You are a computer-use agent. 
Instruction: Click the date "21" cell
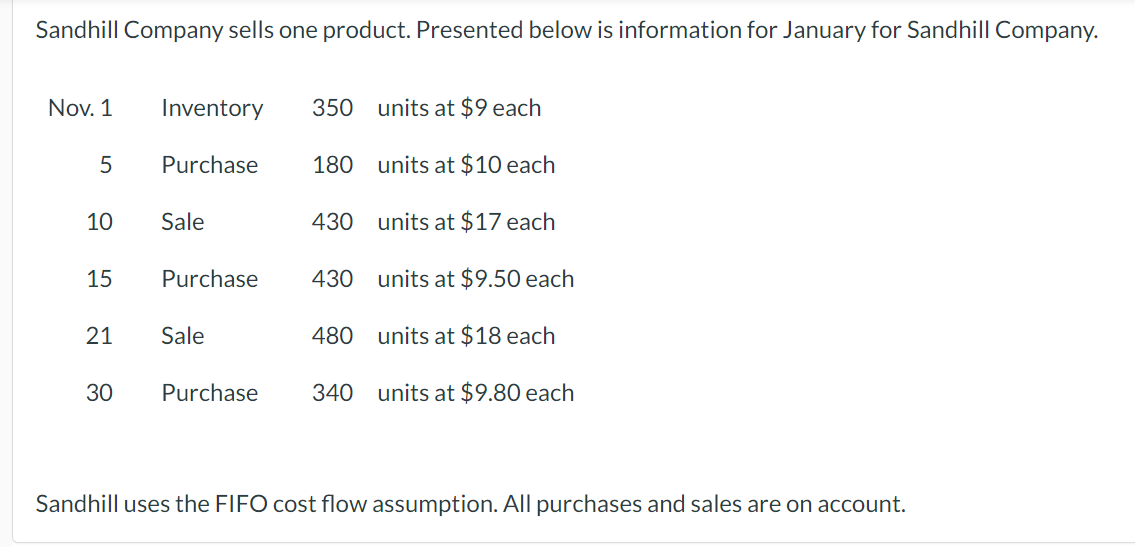[99, 336]
